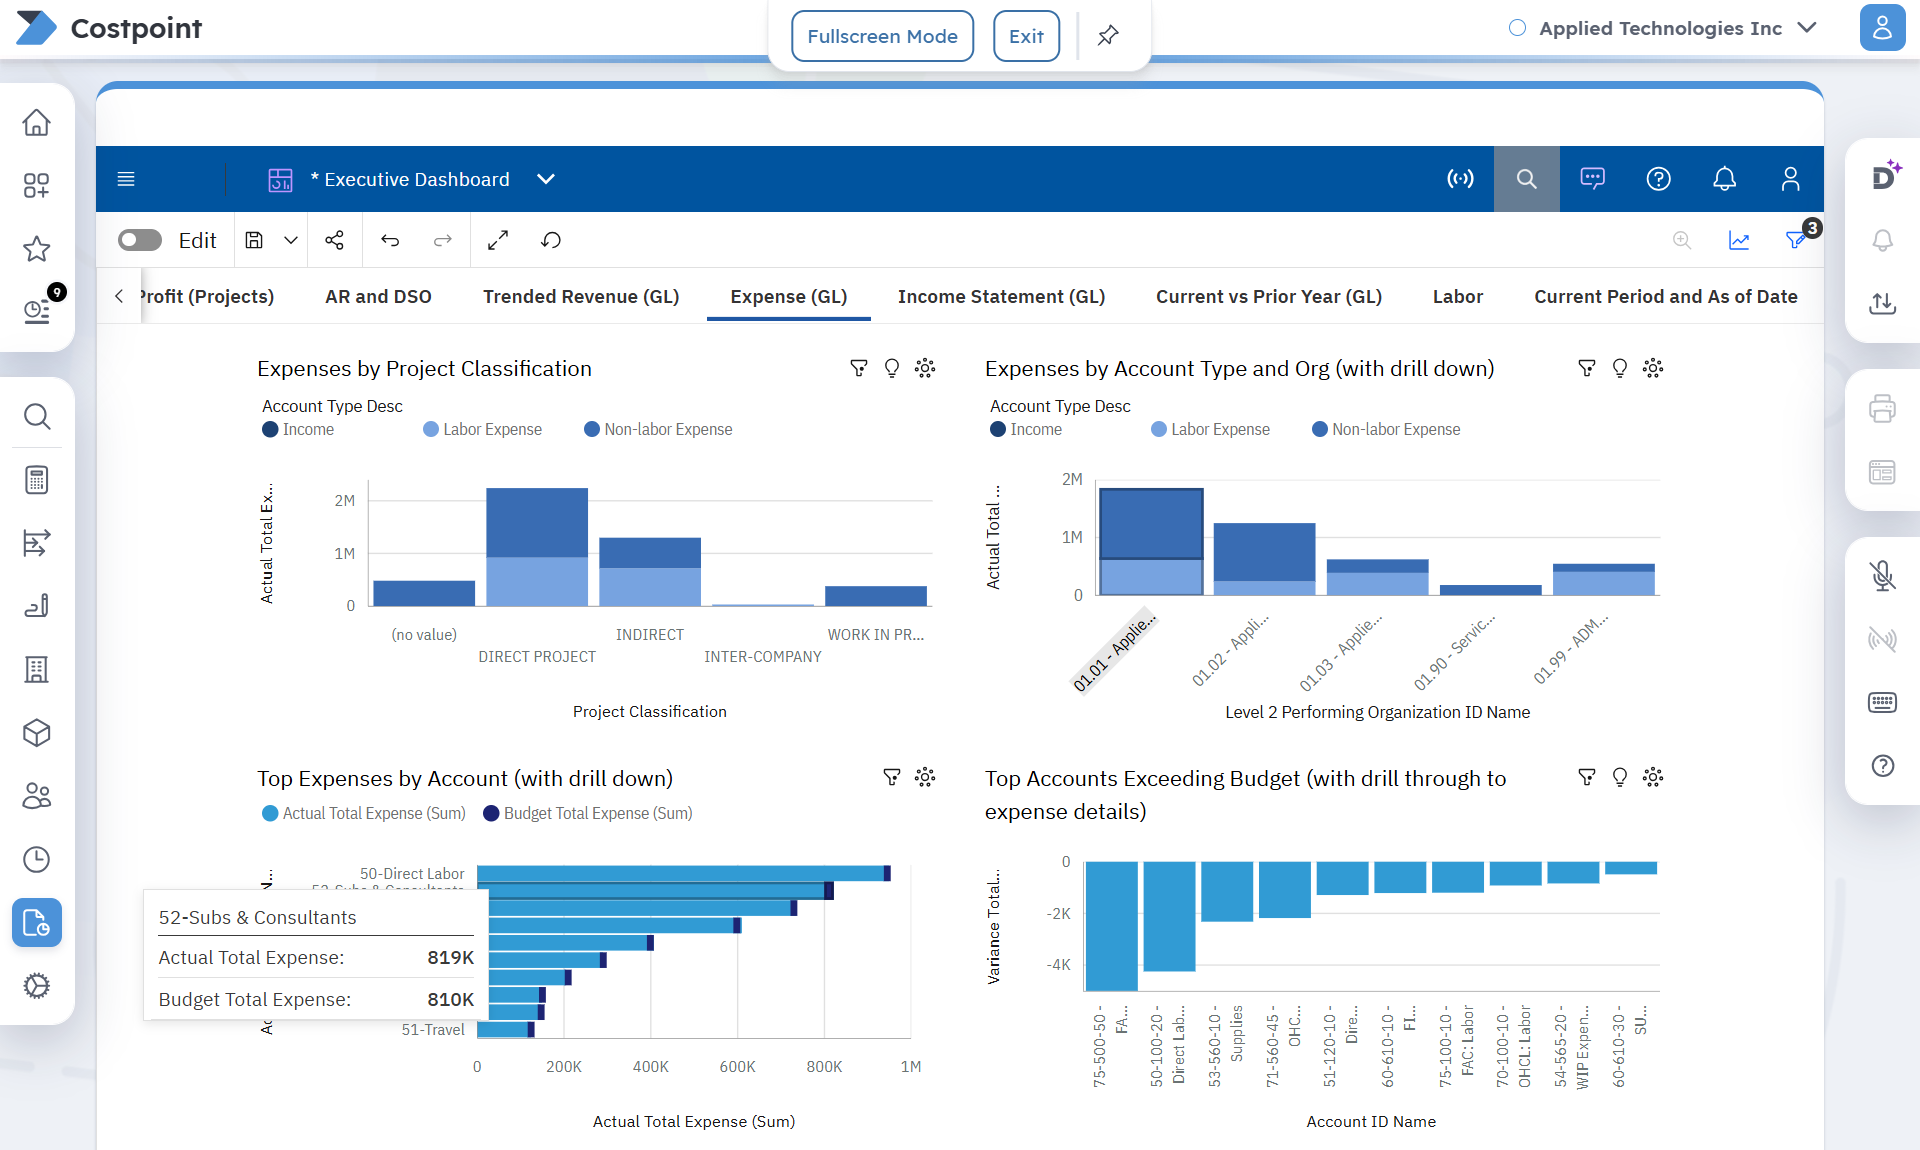
Task: Open the Labor tab
Action: pos(1457,296)
